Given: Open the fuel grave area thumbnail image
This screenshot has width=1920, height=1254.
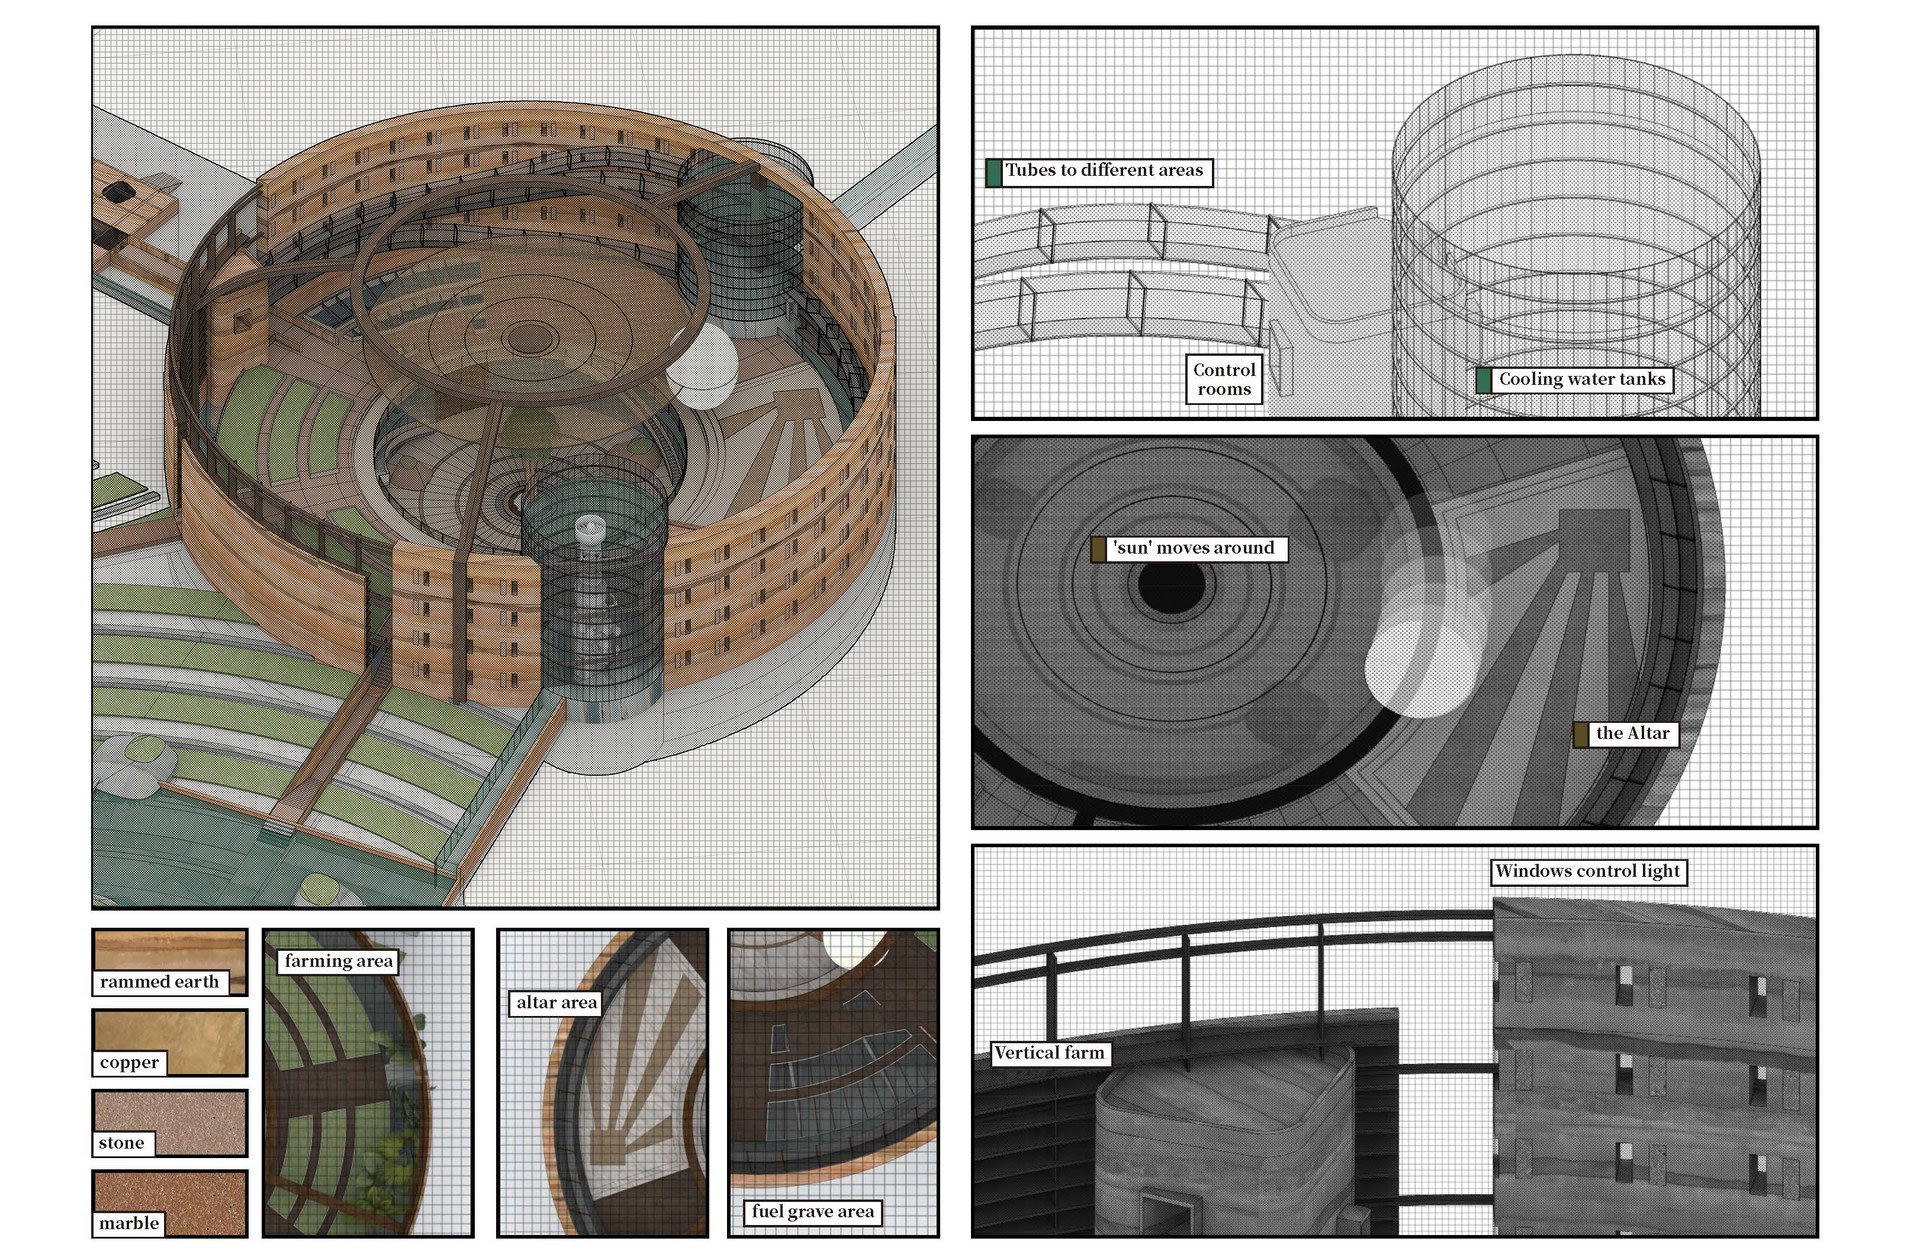Looking at the screenshot, I should [x=834, y=1083].
